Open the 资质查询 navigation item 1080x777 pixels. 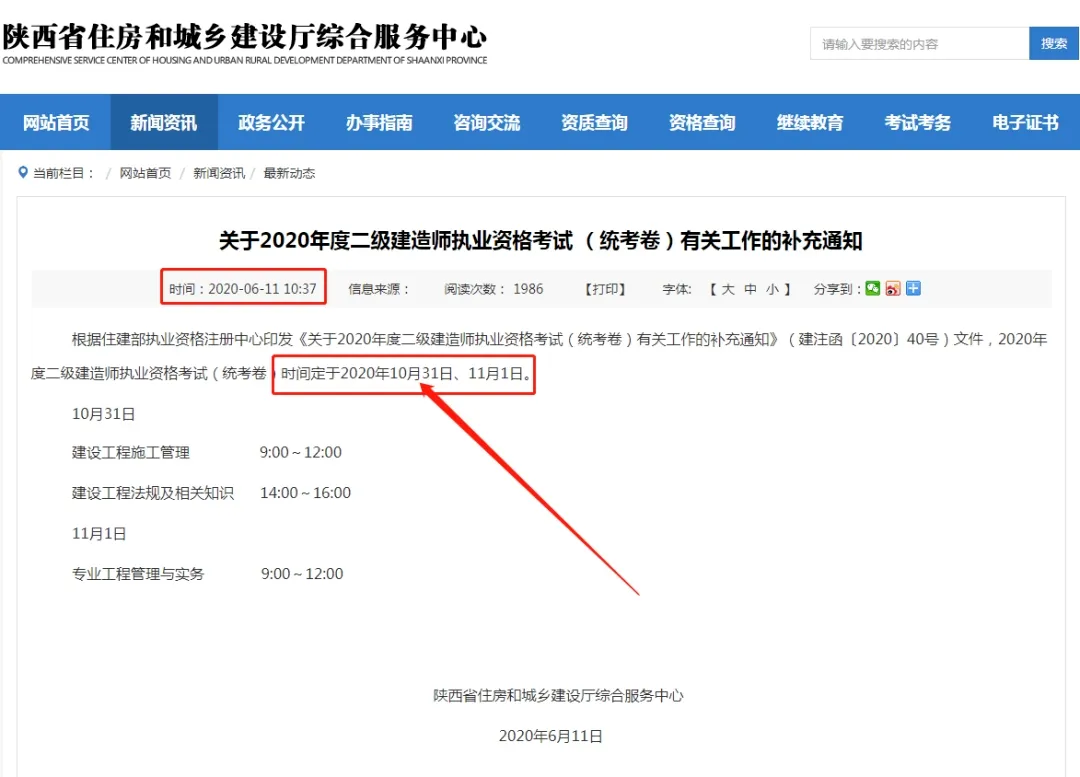click(594, 123)
